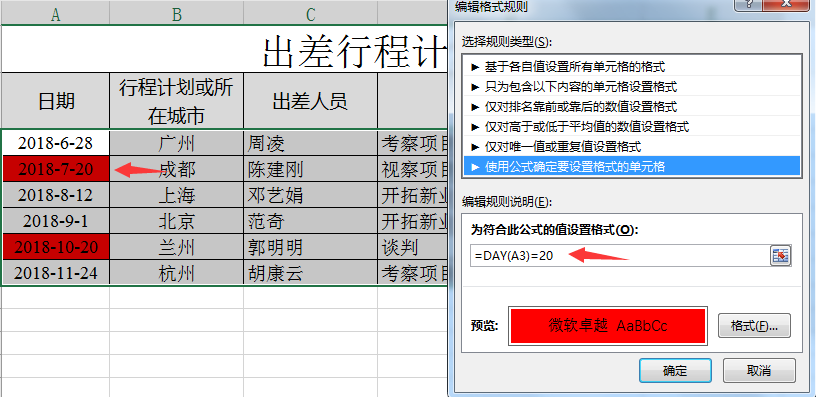The width and height of the screenshot is (816, 397).
Task: Click the range selector icon in formula box
Action: (780, 256)
